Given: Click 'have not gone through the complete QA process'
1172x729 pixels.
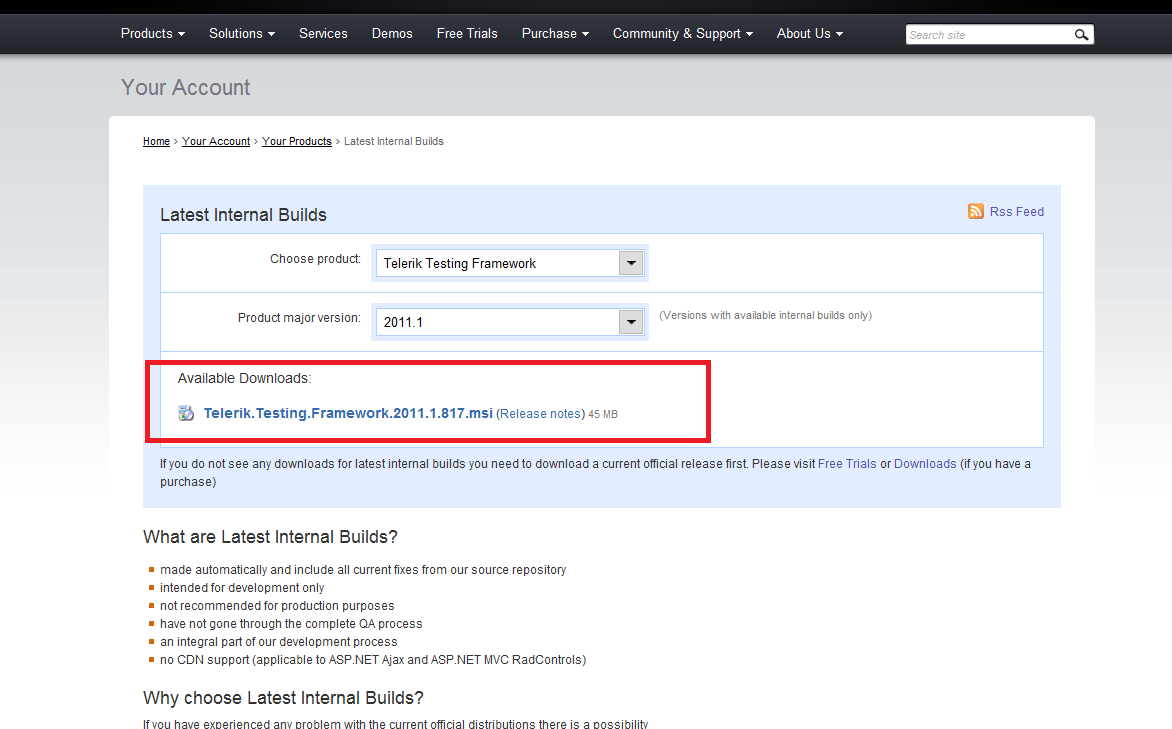Looking at the screenshot, I should (x=291, y=624).
